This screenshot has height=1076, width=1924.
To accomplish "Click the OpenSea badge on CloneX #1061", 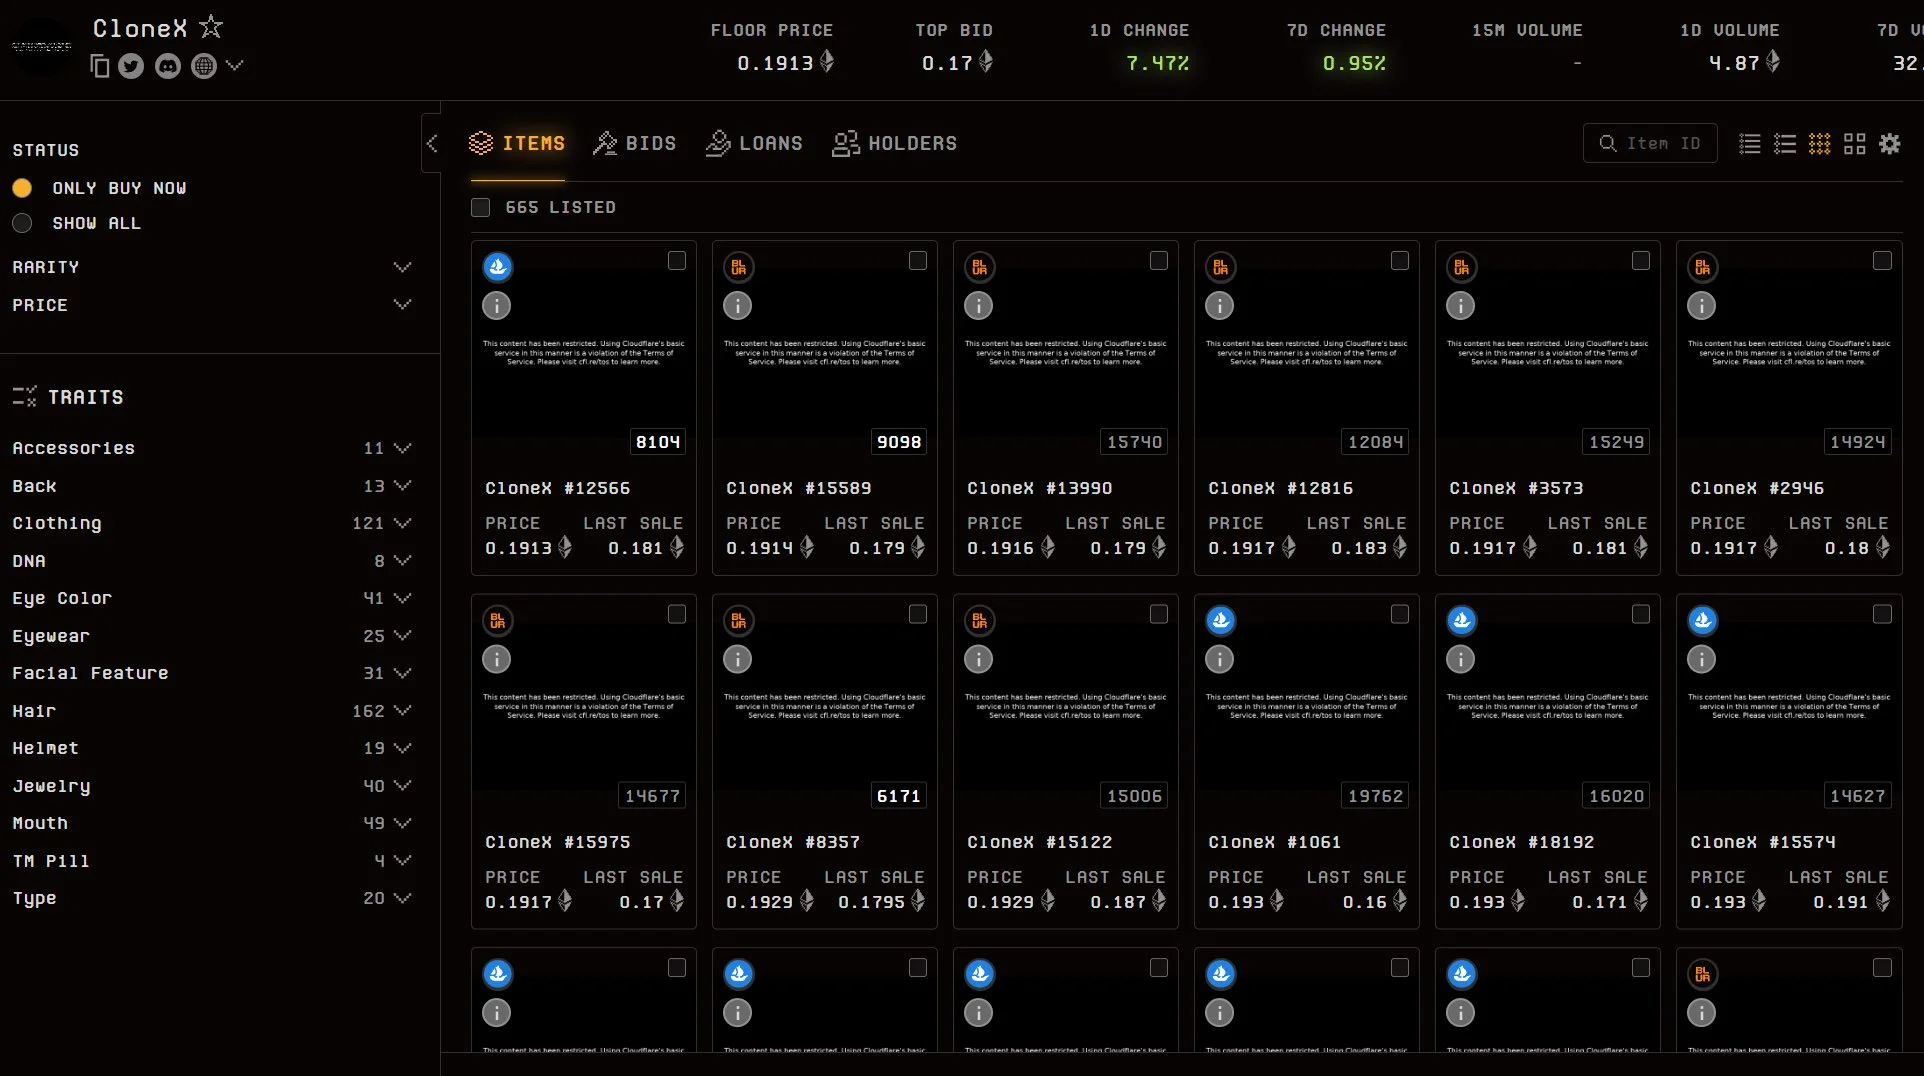I will coord(1220,620).
